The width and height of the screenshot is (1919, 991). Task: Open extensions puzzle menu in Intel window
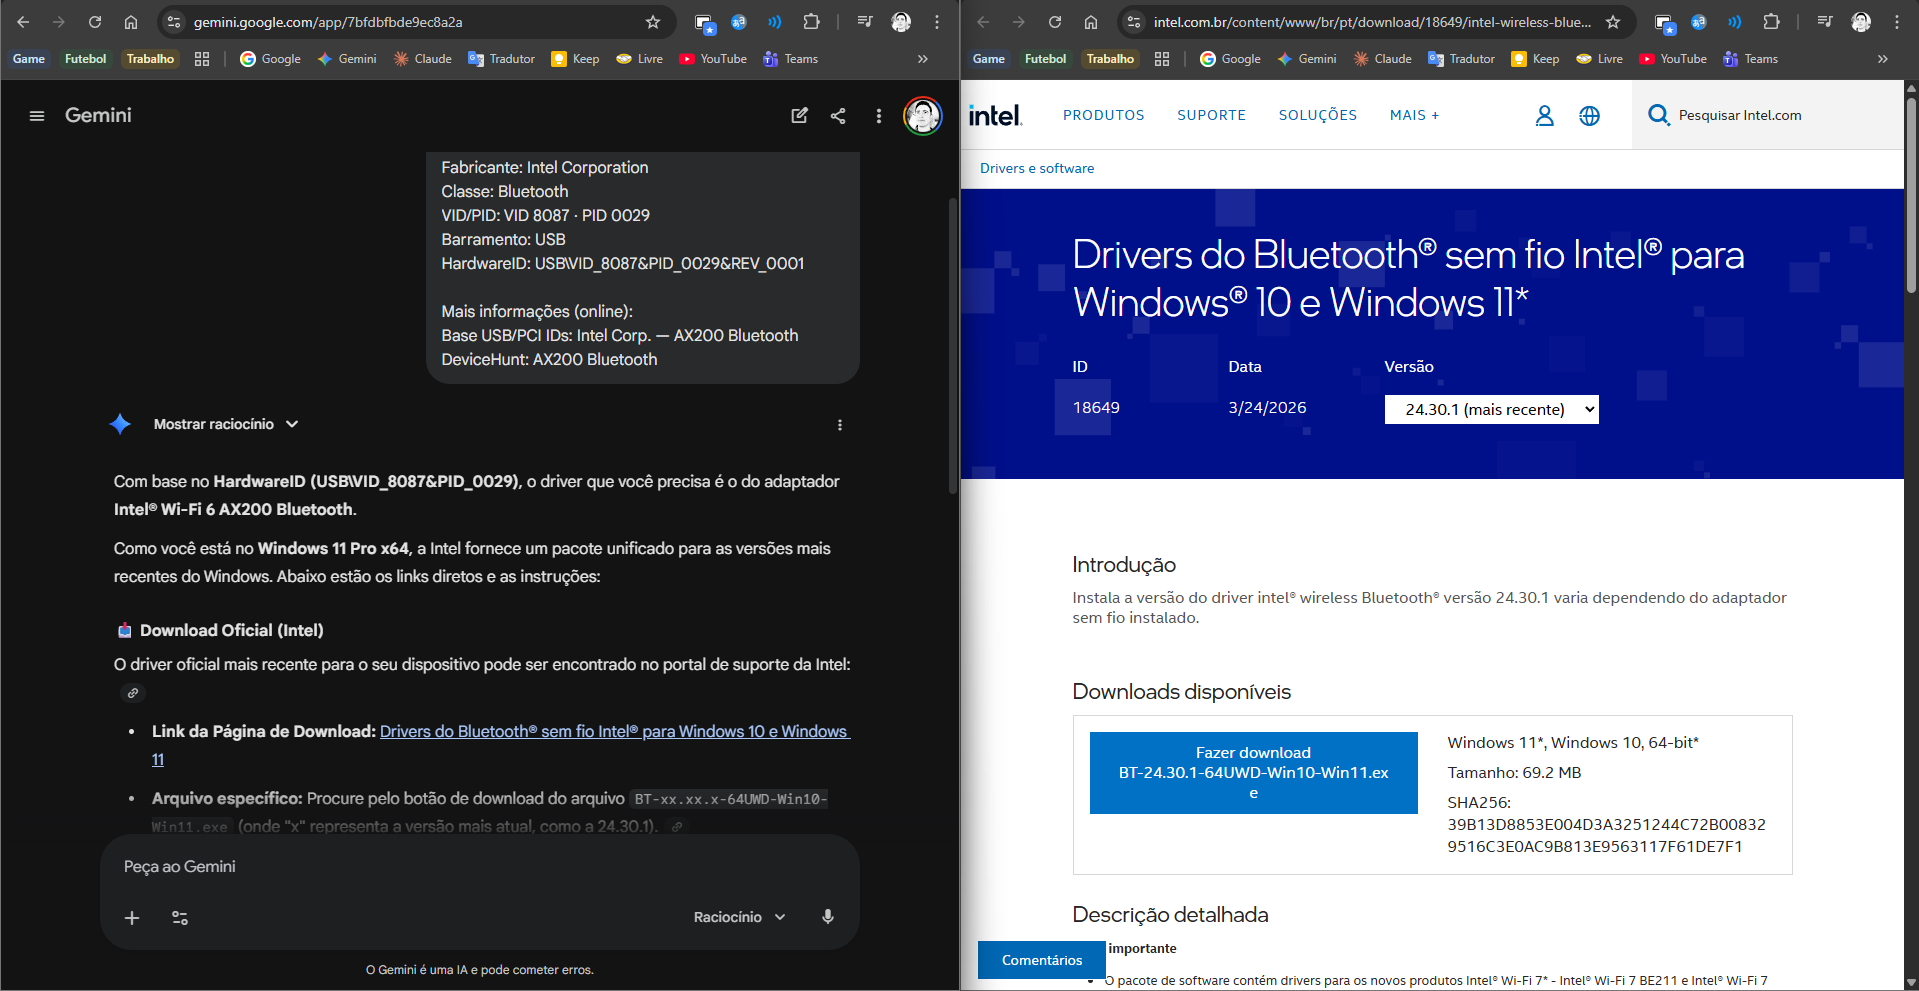click(1771, 22)
